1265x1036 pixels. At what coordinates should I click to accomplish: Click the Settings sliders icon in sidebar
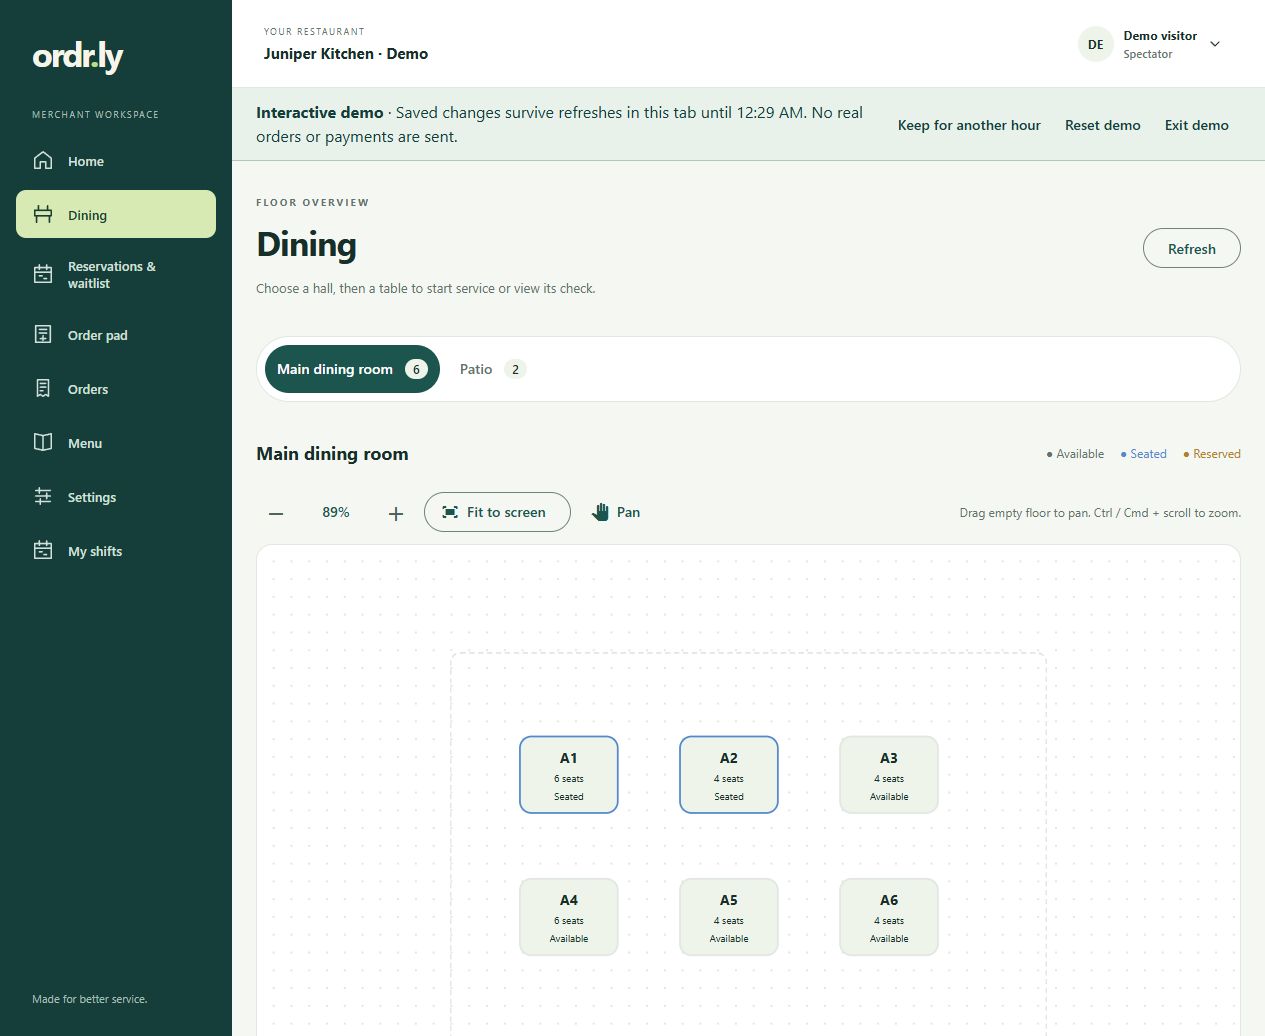click(x=43, y=496)
